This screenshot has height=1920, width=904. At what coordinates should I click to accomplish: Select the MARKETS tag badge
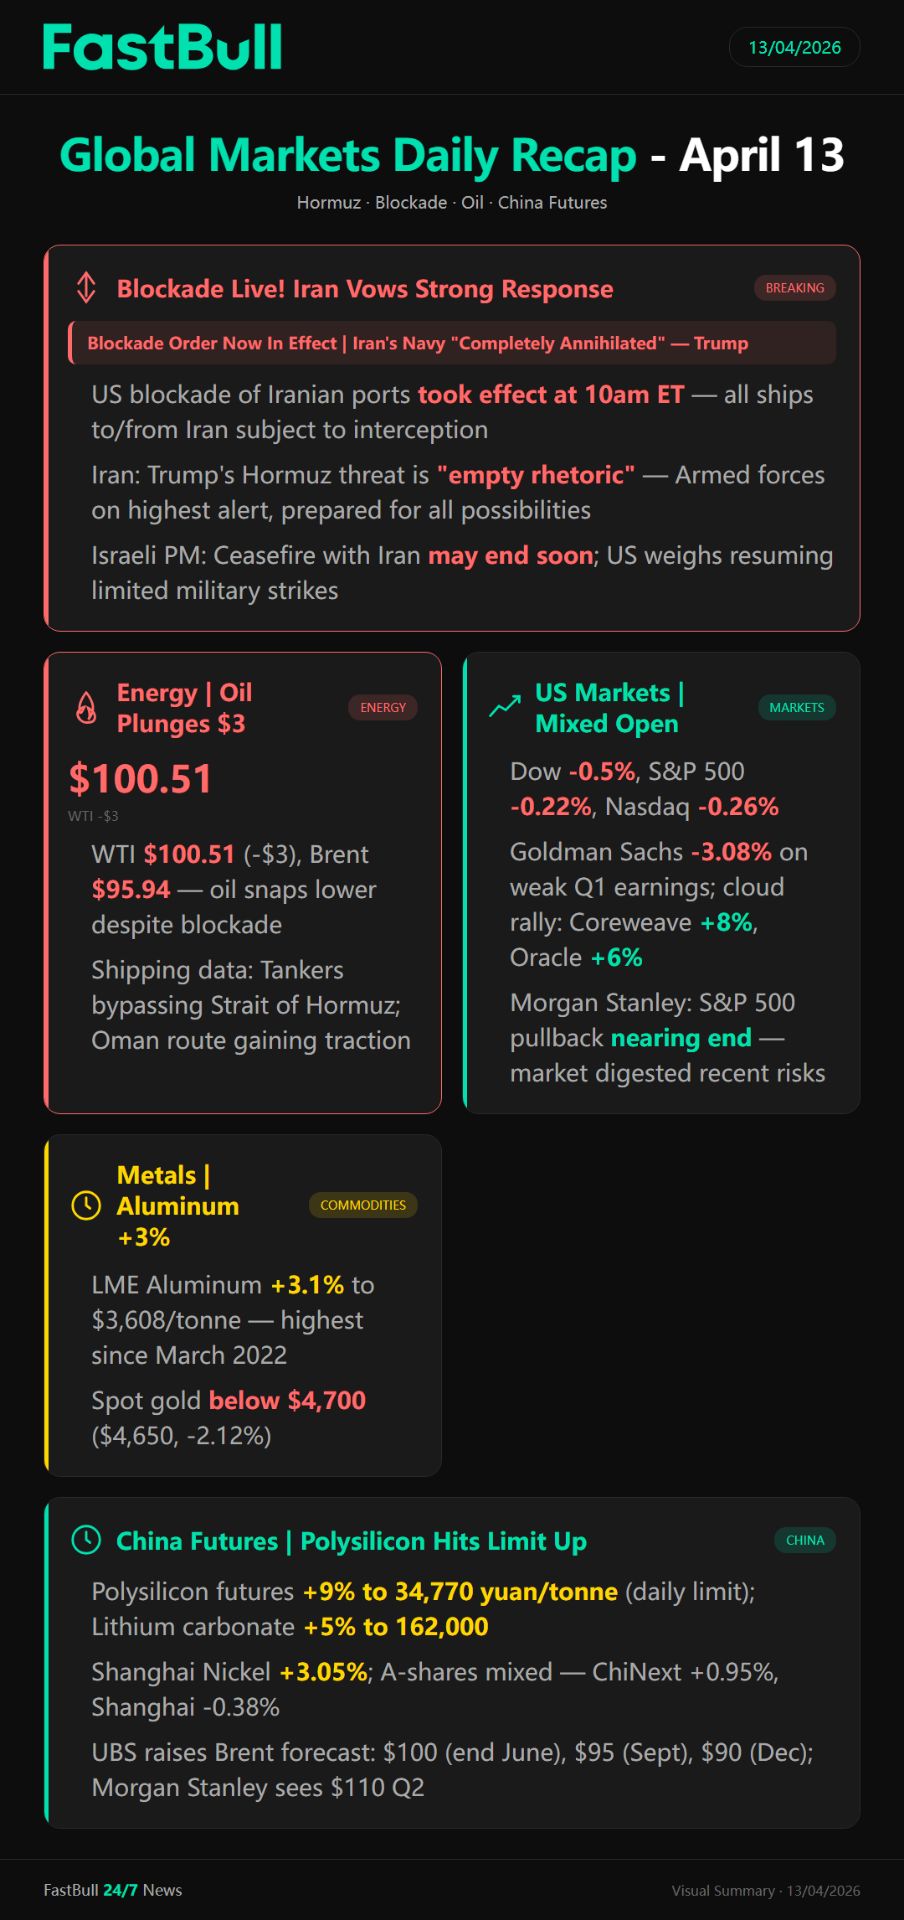(x=796, y=707)
